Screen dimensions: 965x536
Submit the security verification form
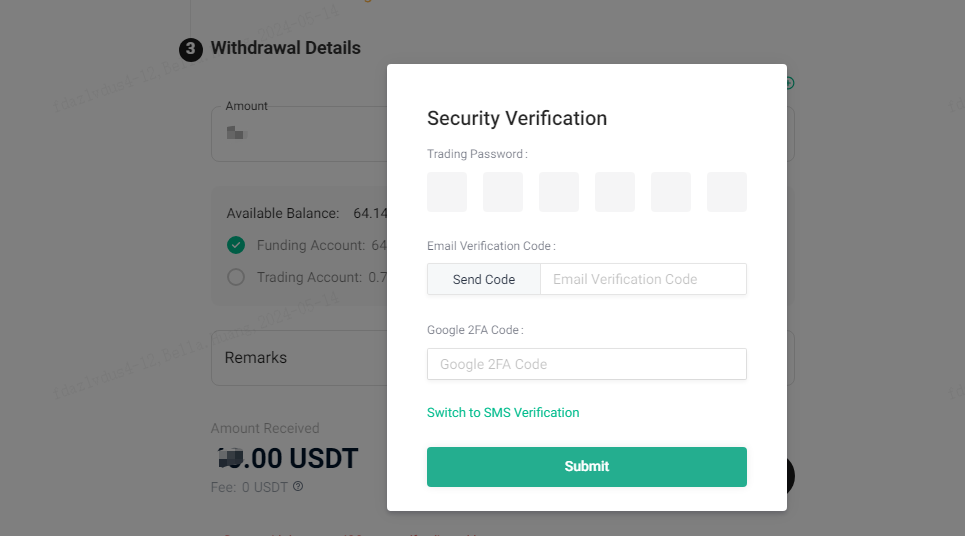point(587,466)
